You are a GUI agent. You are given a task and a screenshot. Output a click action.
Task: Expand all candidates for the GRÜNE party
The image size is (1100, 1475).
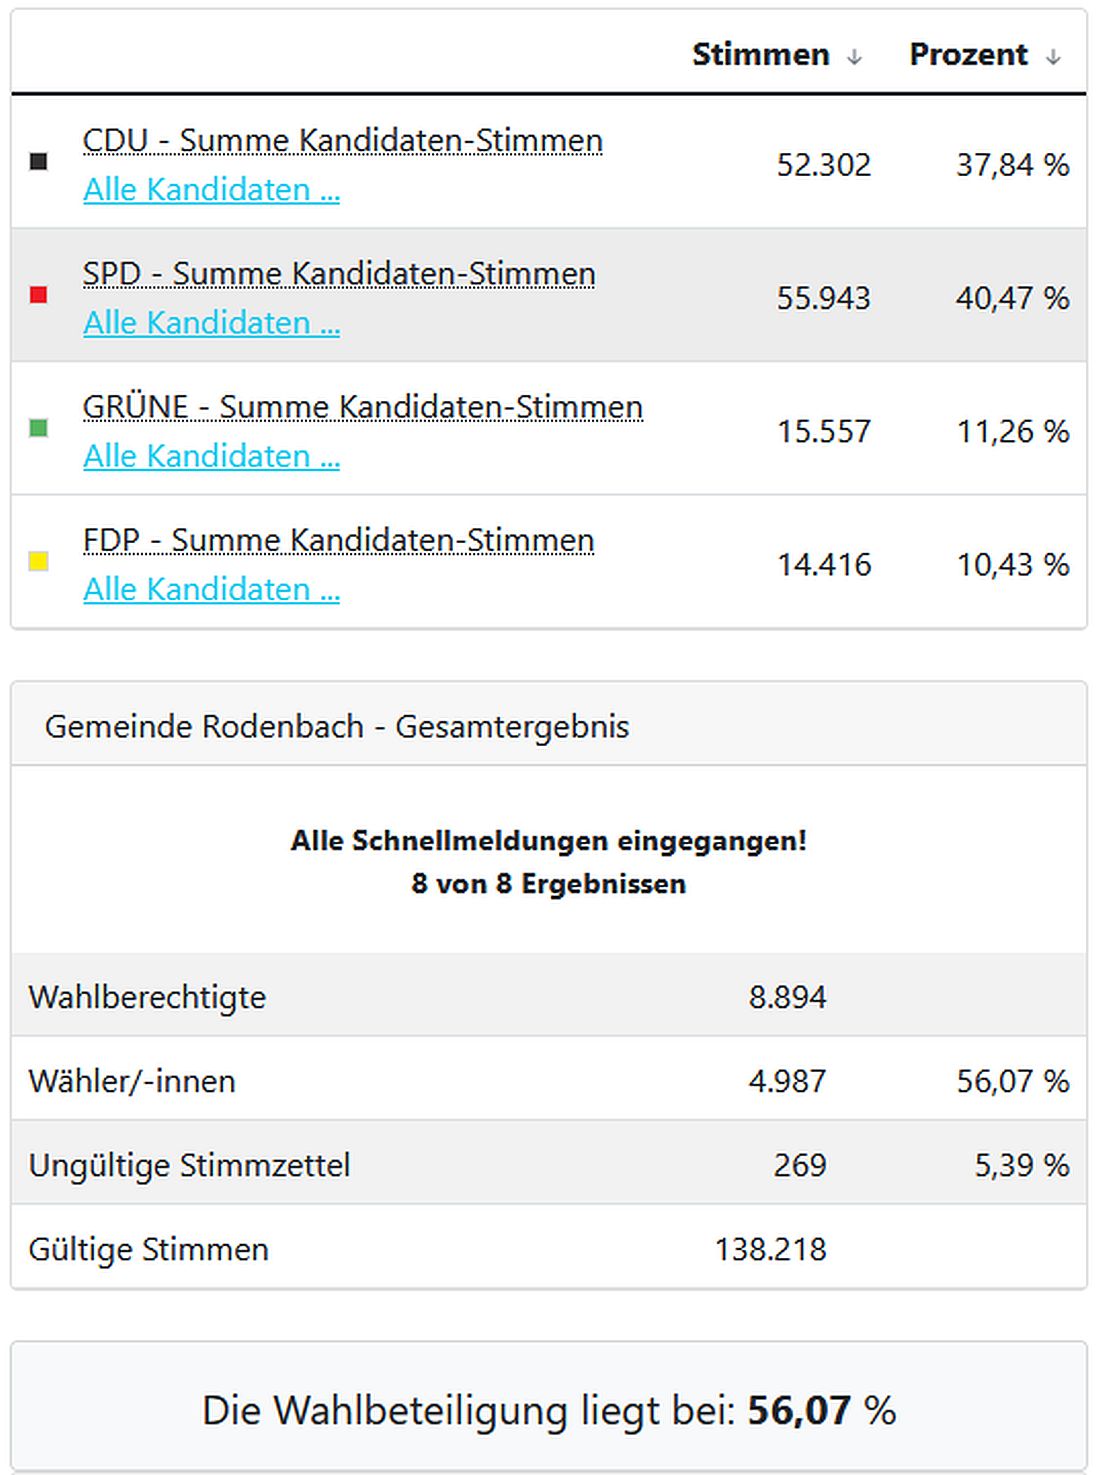(x=212, y=456)
